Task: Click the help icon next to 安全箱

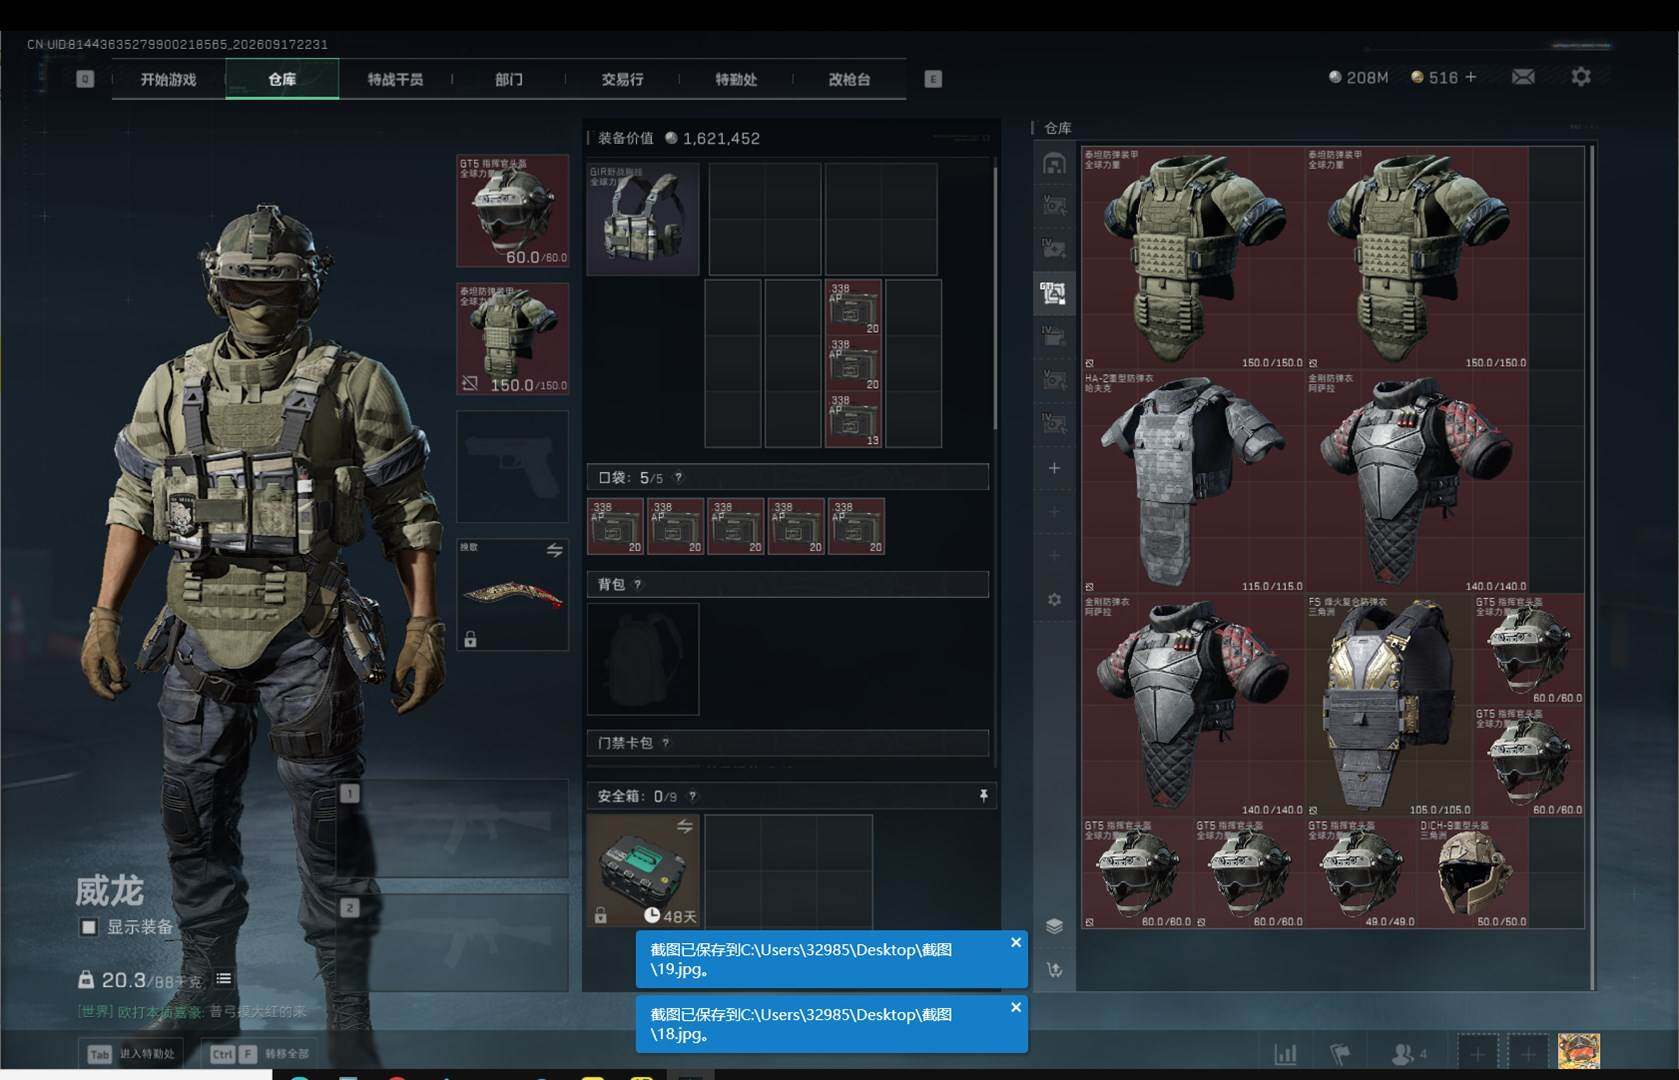Action: (692, 796)
